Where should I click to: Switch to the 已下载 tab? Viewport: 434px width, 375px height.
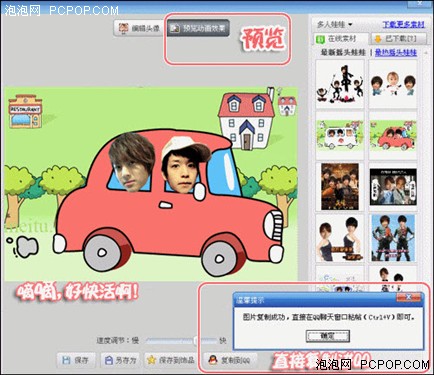(399, 39)
